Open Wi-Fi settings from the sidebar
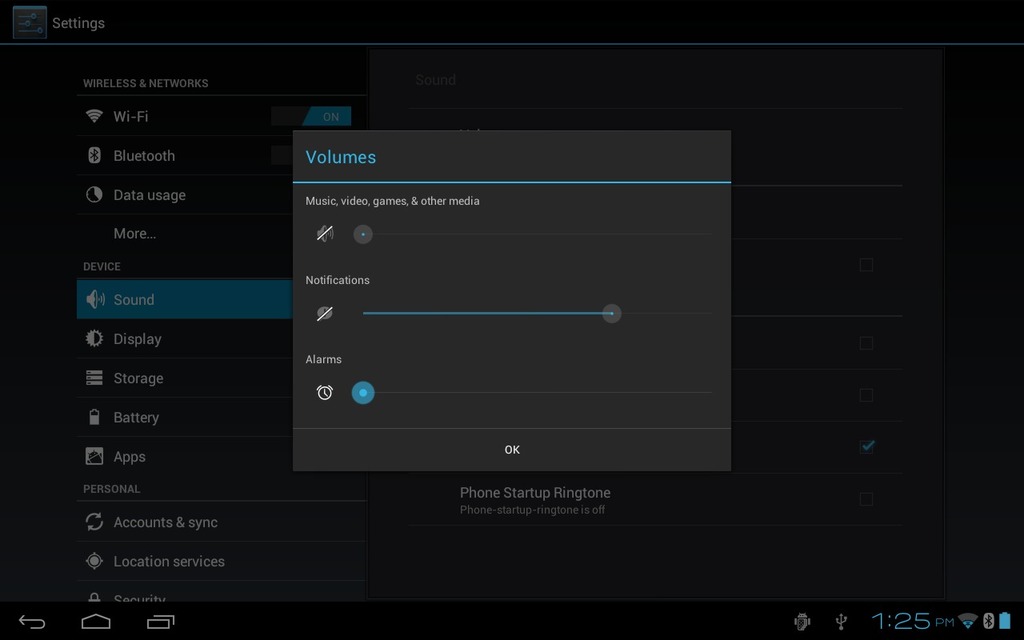Viewport: 1024px width, 640px height. 221,116
